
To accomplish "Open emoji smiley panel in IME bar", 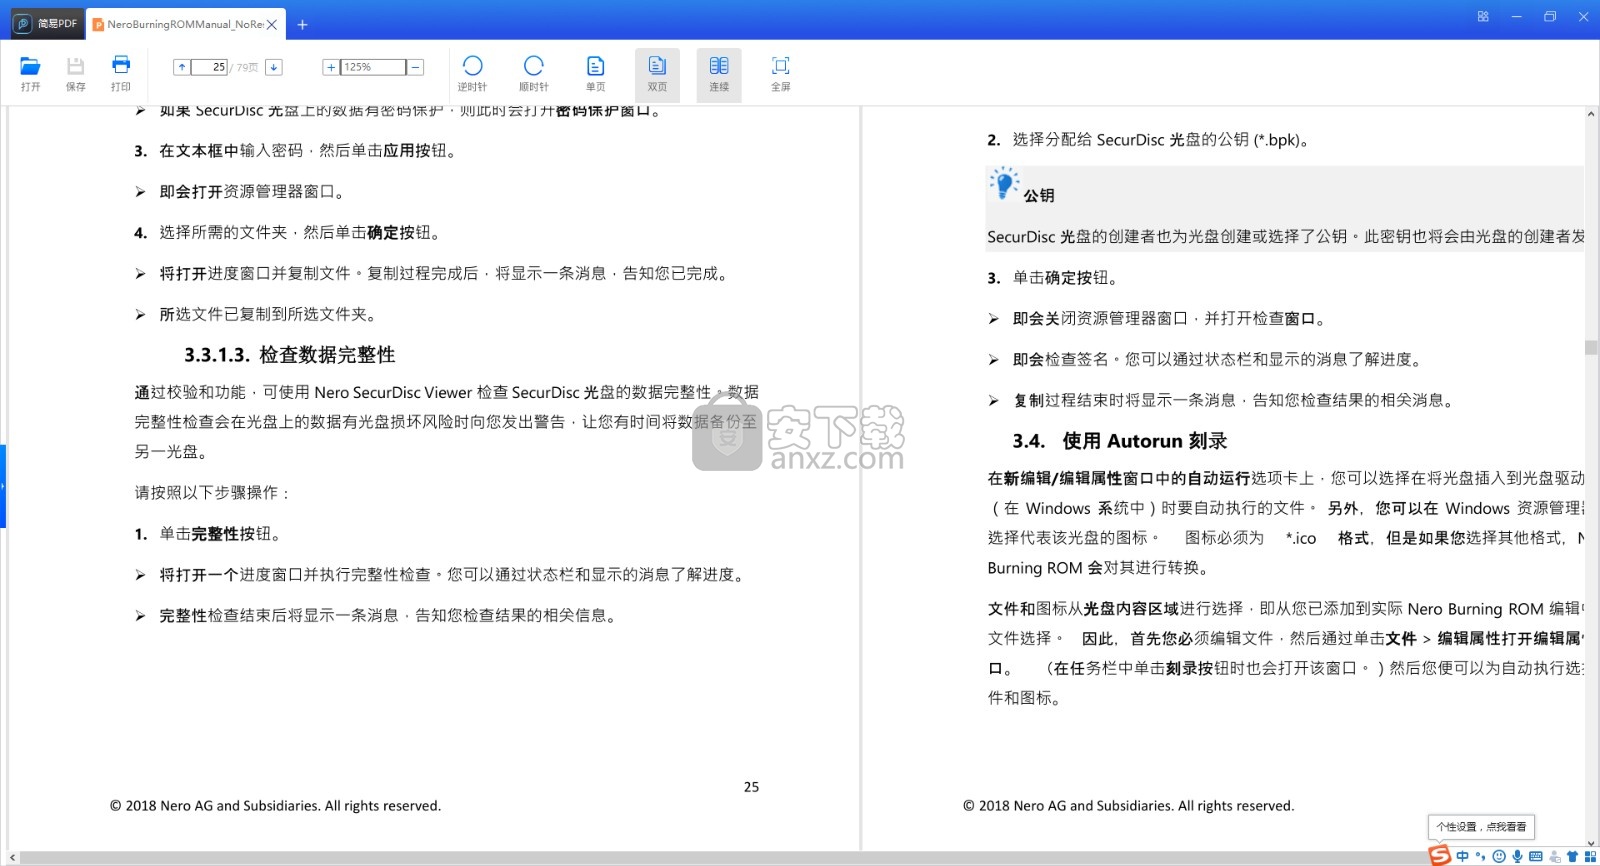I will [x=1499, y=856].
